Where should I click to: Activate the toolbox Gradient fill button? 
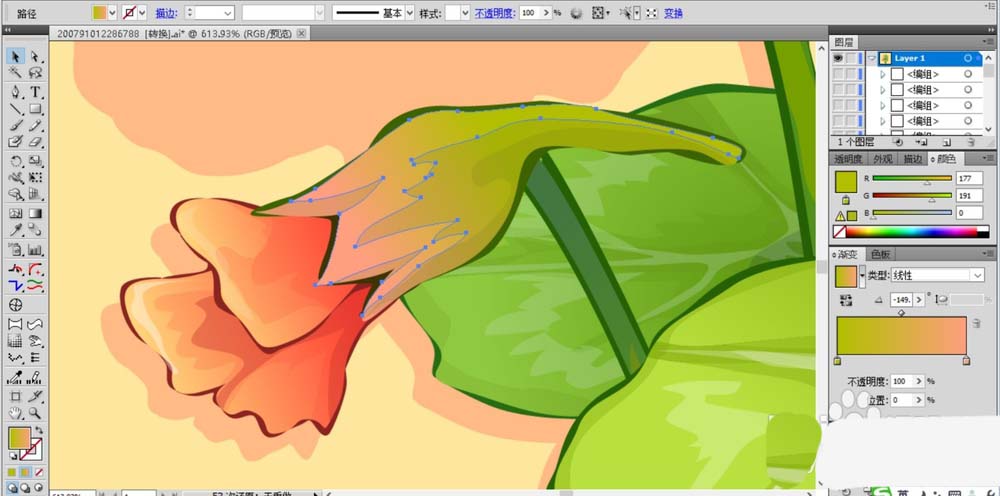point(26,472)
